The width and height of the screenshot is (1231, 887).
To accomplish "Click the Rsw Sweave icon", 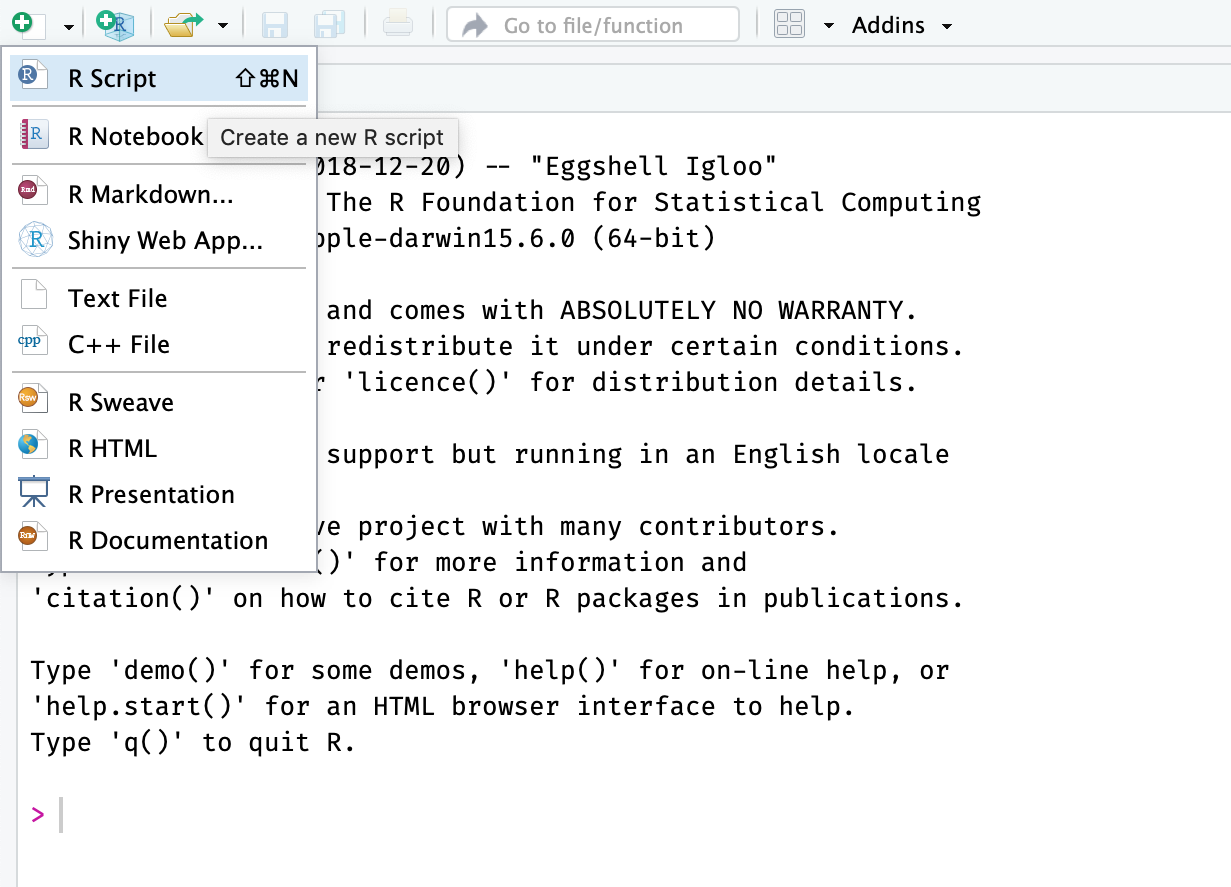I will [x=34, y=400].
